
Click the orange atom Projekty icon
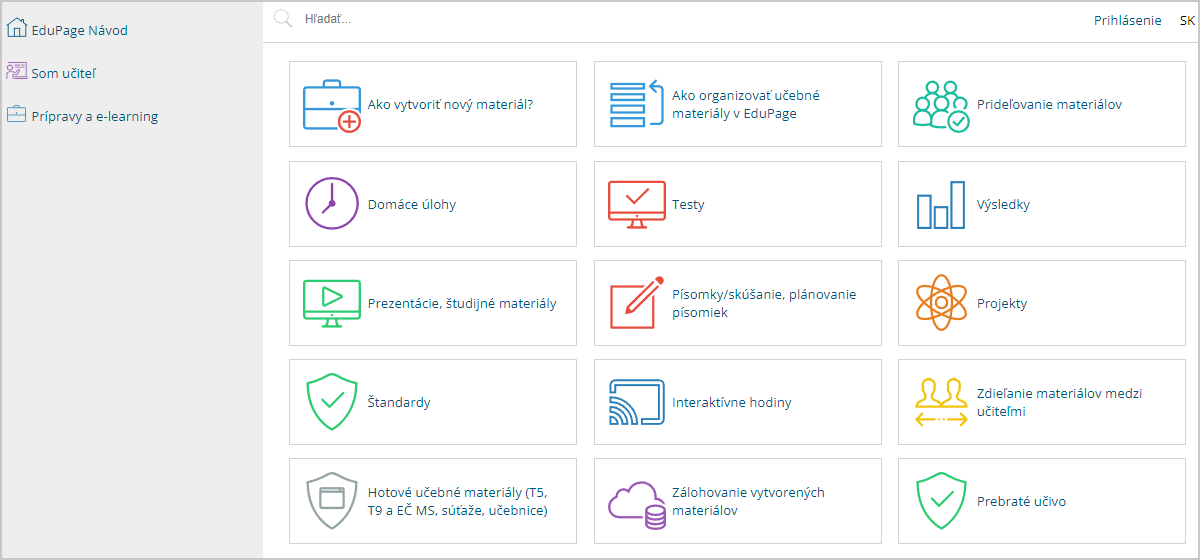pyautogui.click(x=942, y=303)
